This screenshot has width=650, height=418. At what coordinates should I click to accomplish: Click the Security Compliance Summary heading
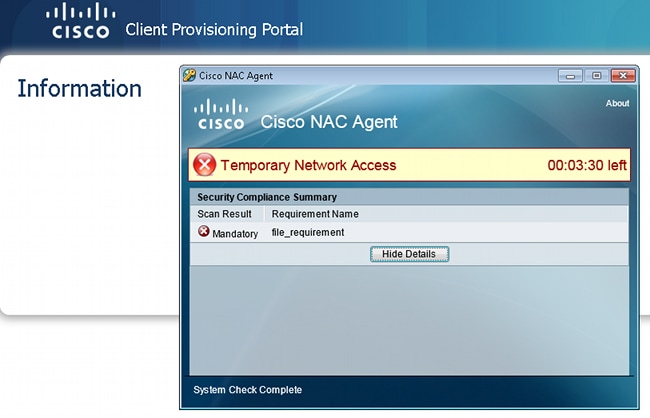tap(267, 197)
